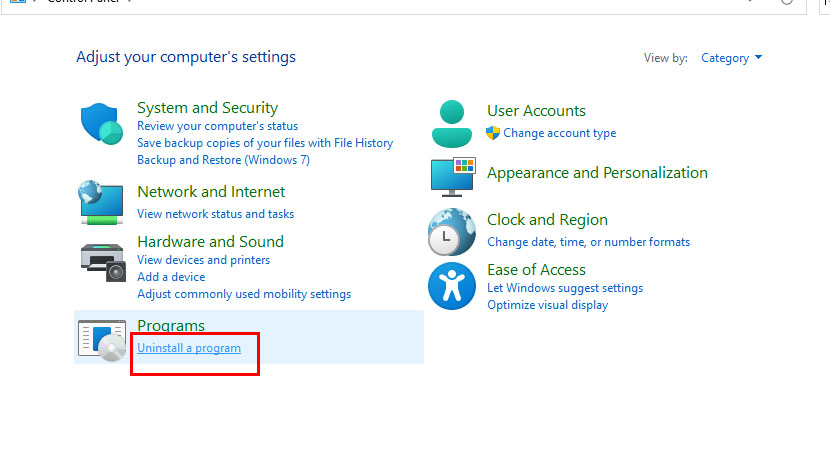The height and width of the screenshot is (452, 830).
Task: Open User Accounts category
Action: coord(536,111)
